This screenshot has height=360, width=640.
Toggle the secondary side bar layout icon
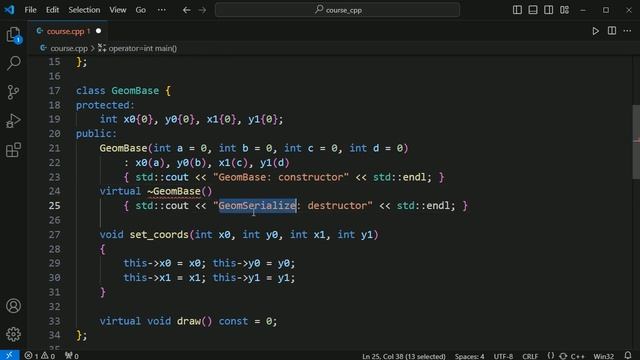click(549, 10)
